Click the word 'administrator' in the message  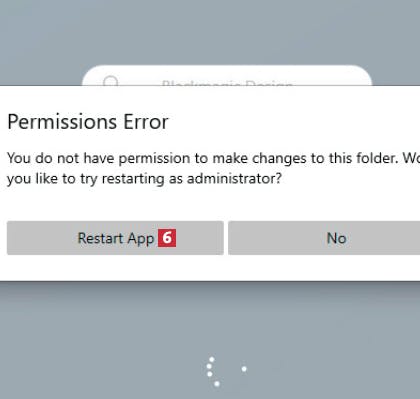point(231,178)
